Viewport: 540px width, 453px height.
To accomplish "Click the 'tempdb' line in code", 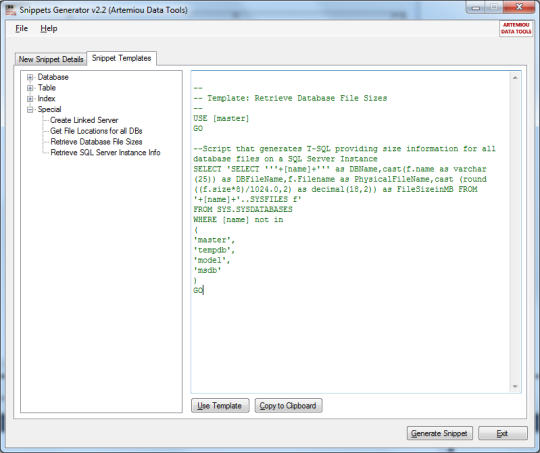I will tap(214, 250).
